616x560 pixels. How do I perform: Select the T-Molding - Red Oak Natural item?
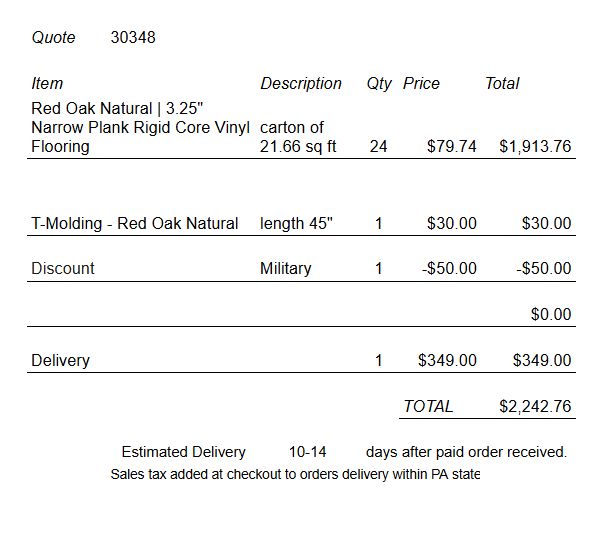tap(135, 223)
